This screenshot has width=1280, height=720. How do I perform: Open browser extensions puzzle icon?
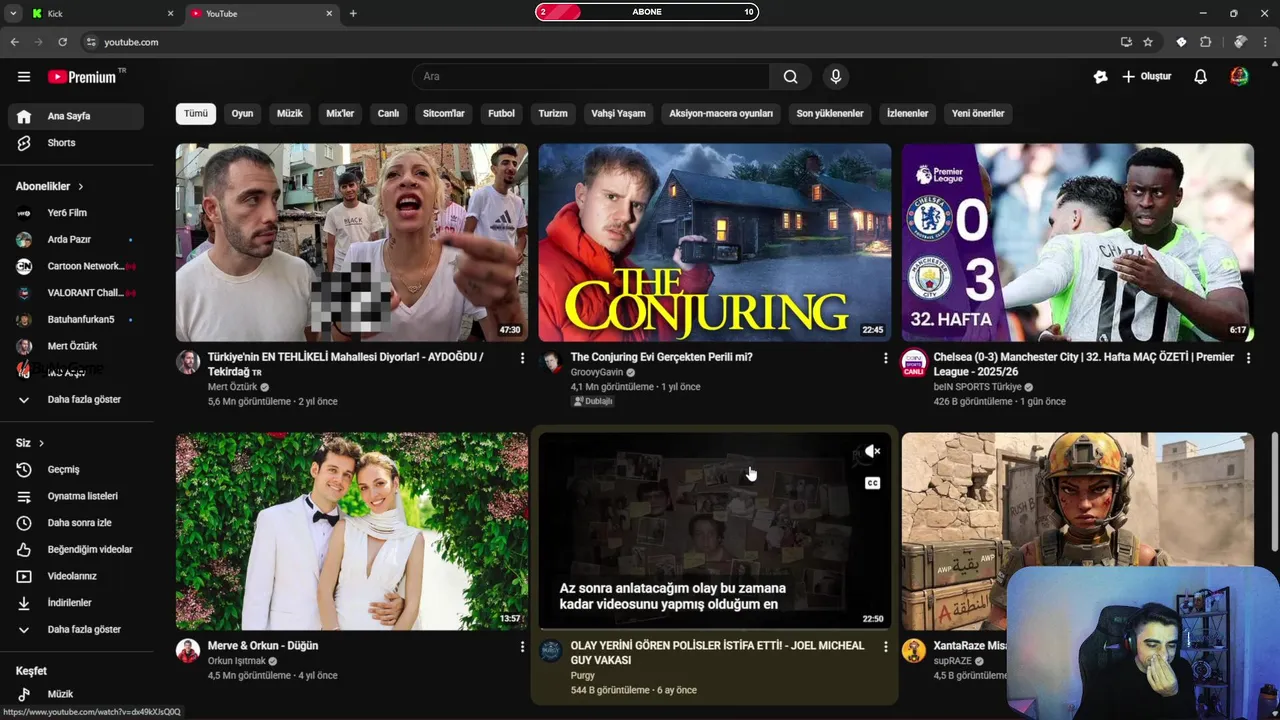coord(1205,42)
